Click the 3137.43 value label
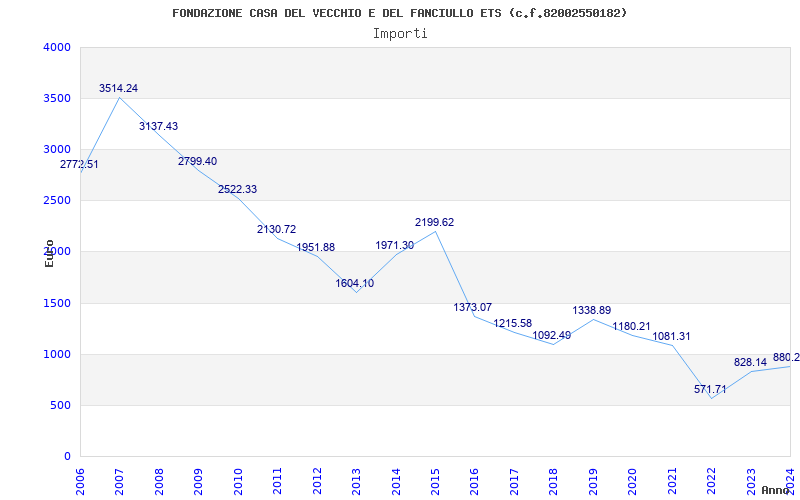 (x=158, y=126)
